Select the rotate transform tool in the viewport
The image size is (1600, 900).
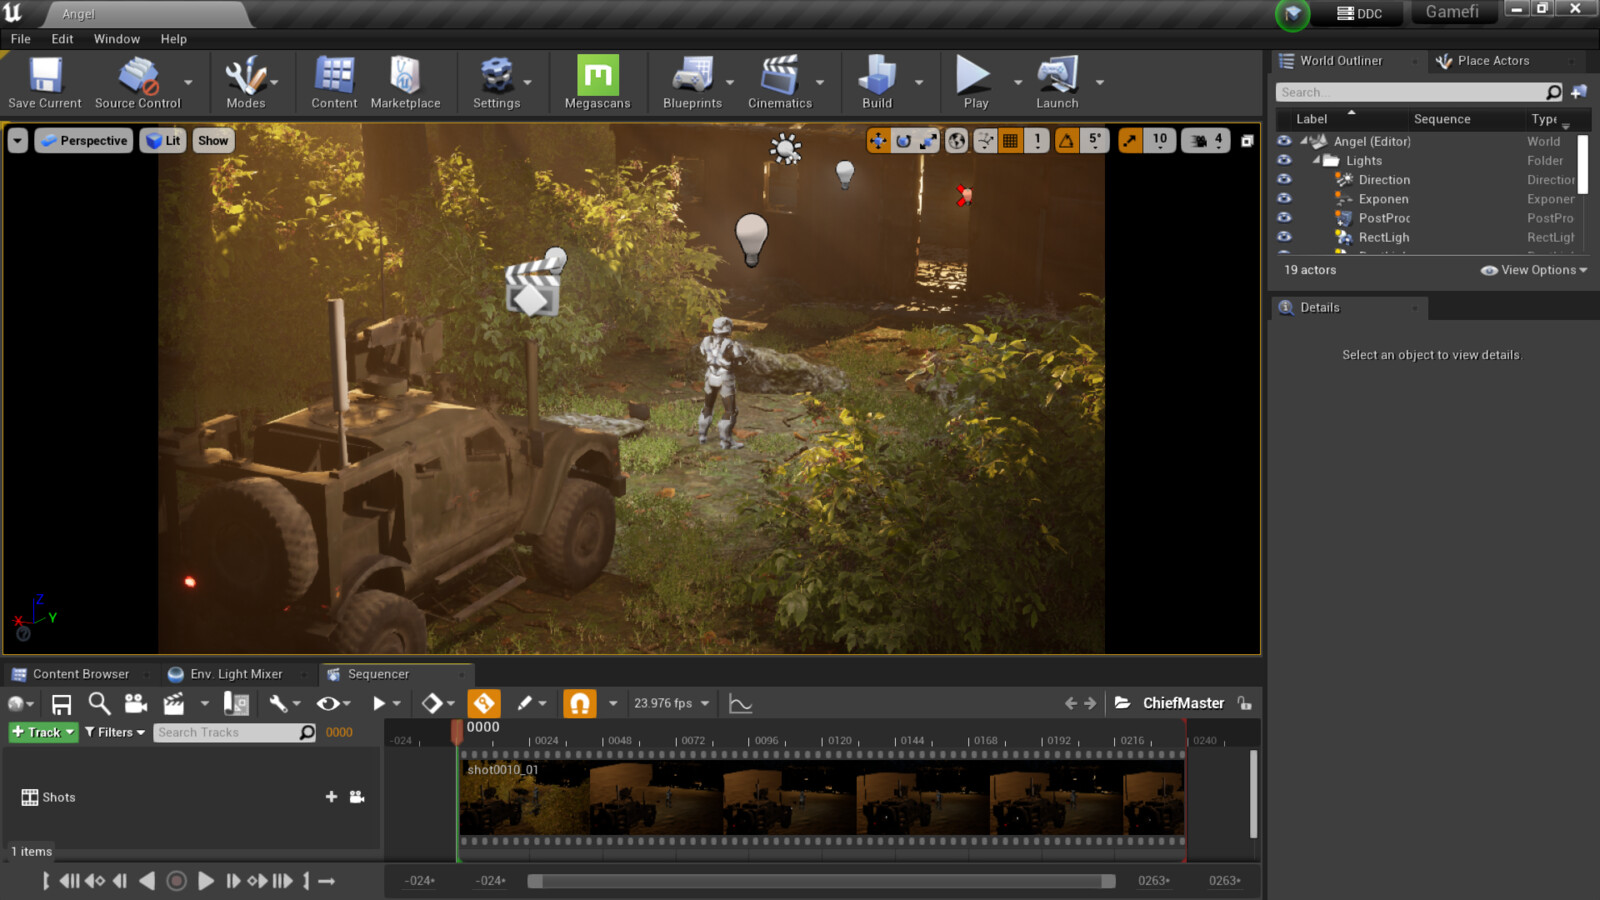pyautogui.click(x=902, y=141)
